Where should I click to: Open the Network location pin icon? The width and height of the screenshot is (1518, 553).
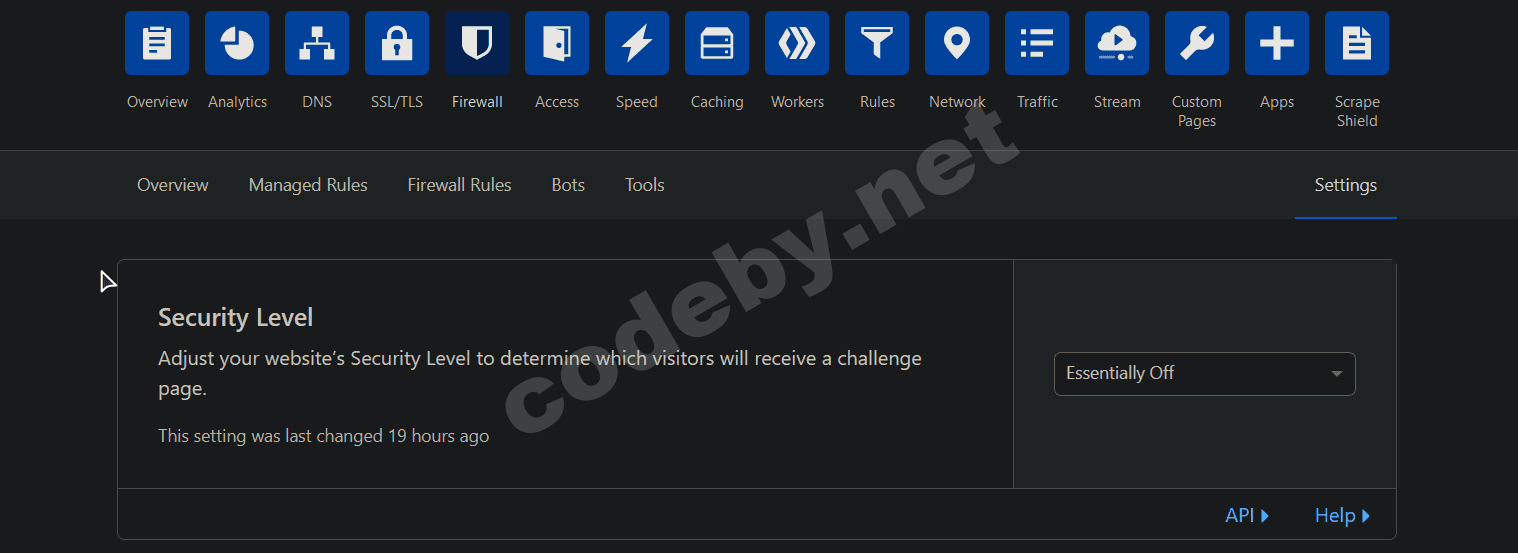click(957, 43)
